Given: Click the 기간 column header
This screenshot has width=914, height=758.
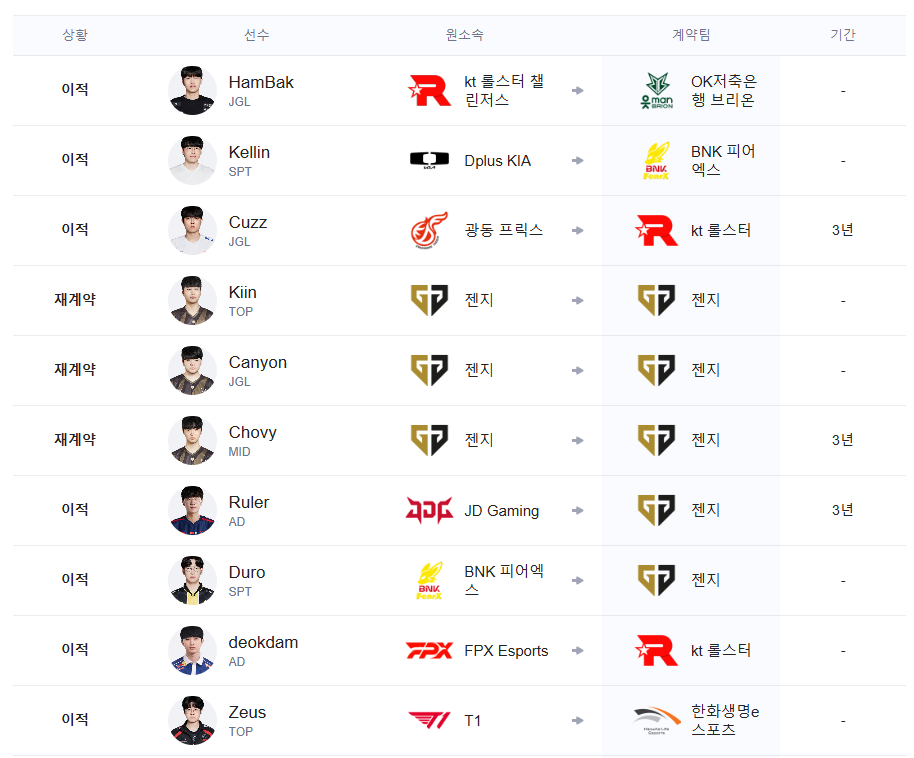Looking at the screenshot, I should click(843, 35).
